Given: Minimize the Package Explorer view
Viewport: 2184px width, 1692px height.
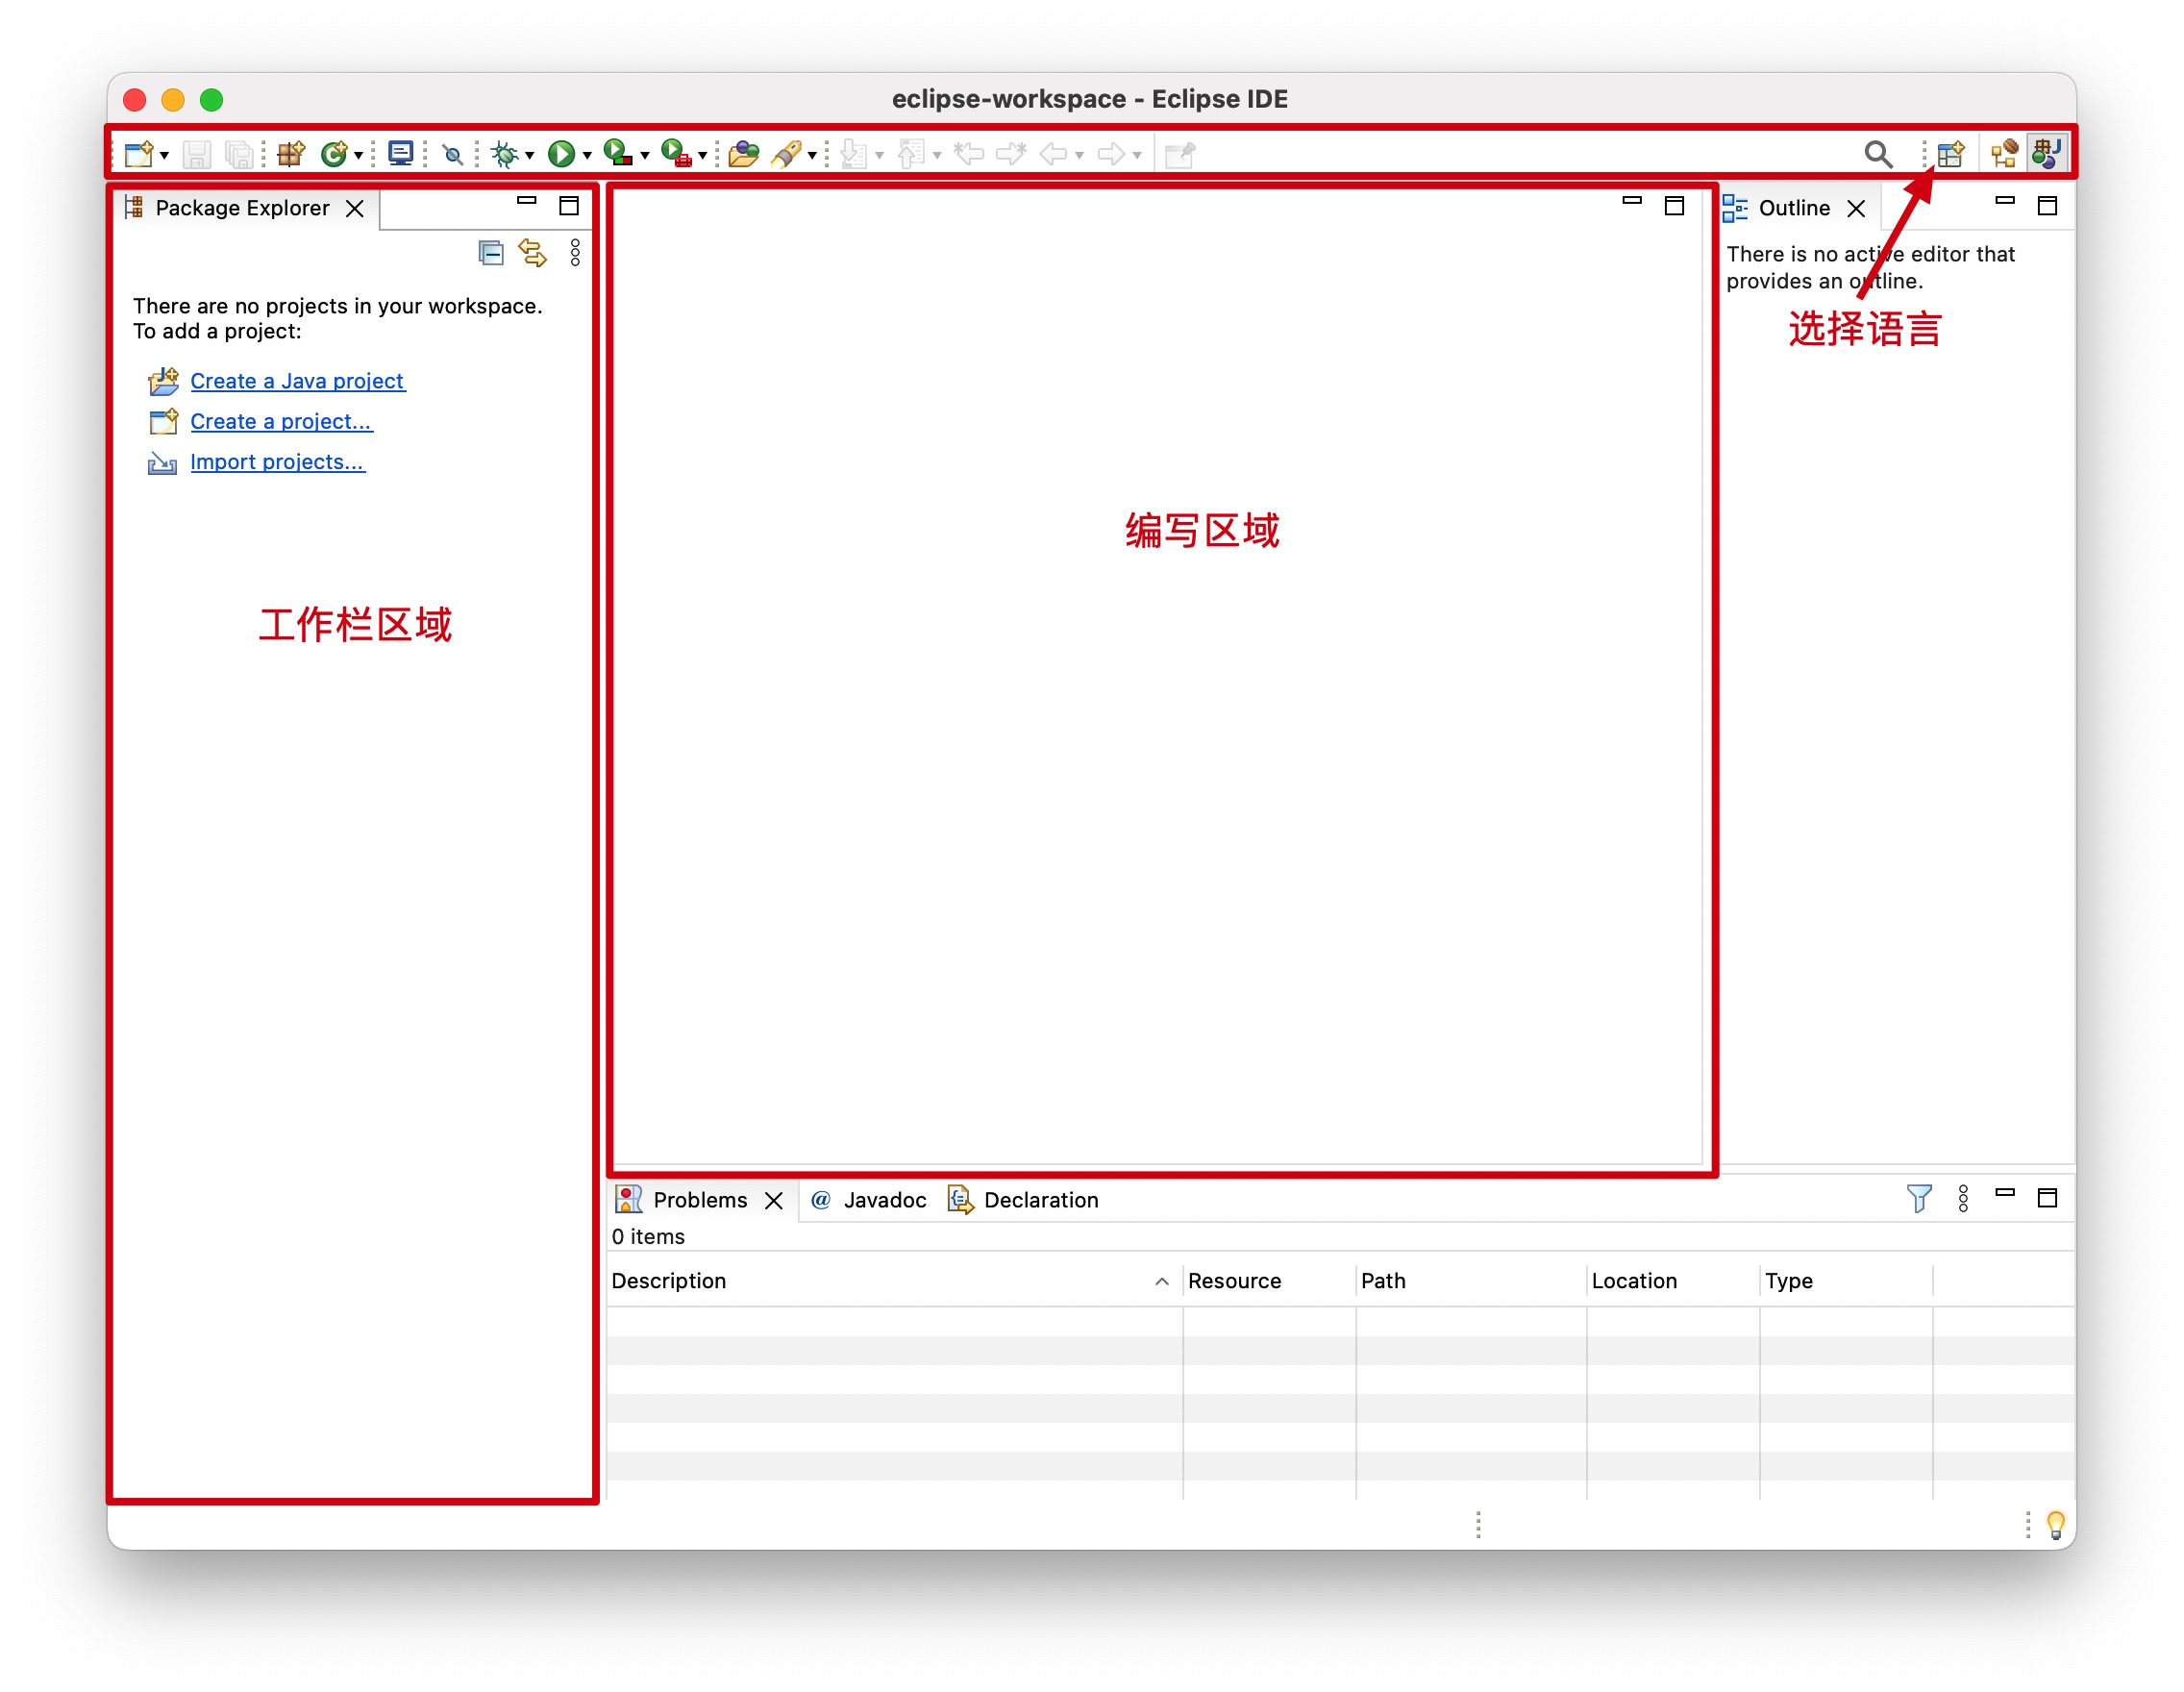Looking at the screenshot, I should coord(527,201).
